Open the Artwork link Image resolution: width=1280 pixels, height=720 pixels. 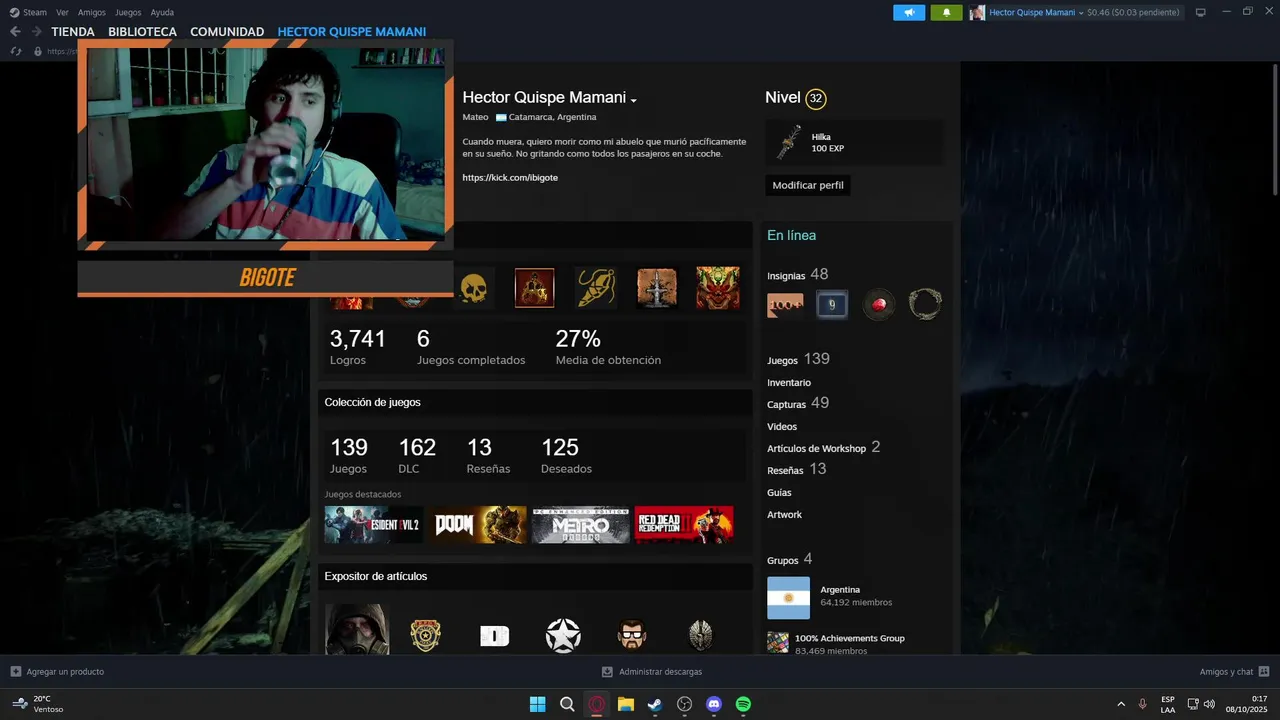(785, 515)
